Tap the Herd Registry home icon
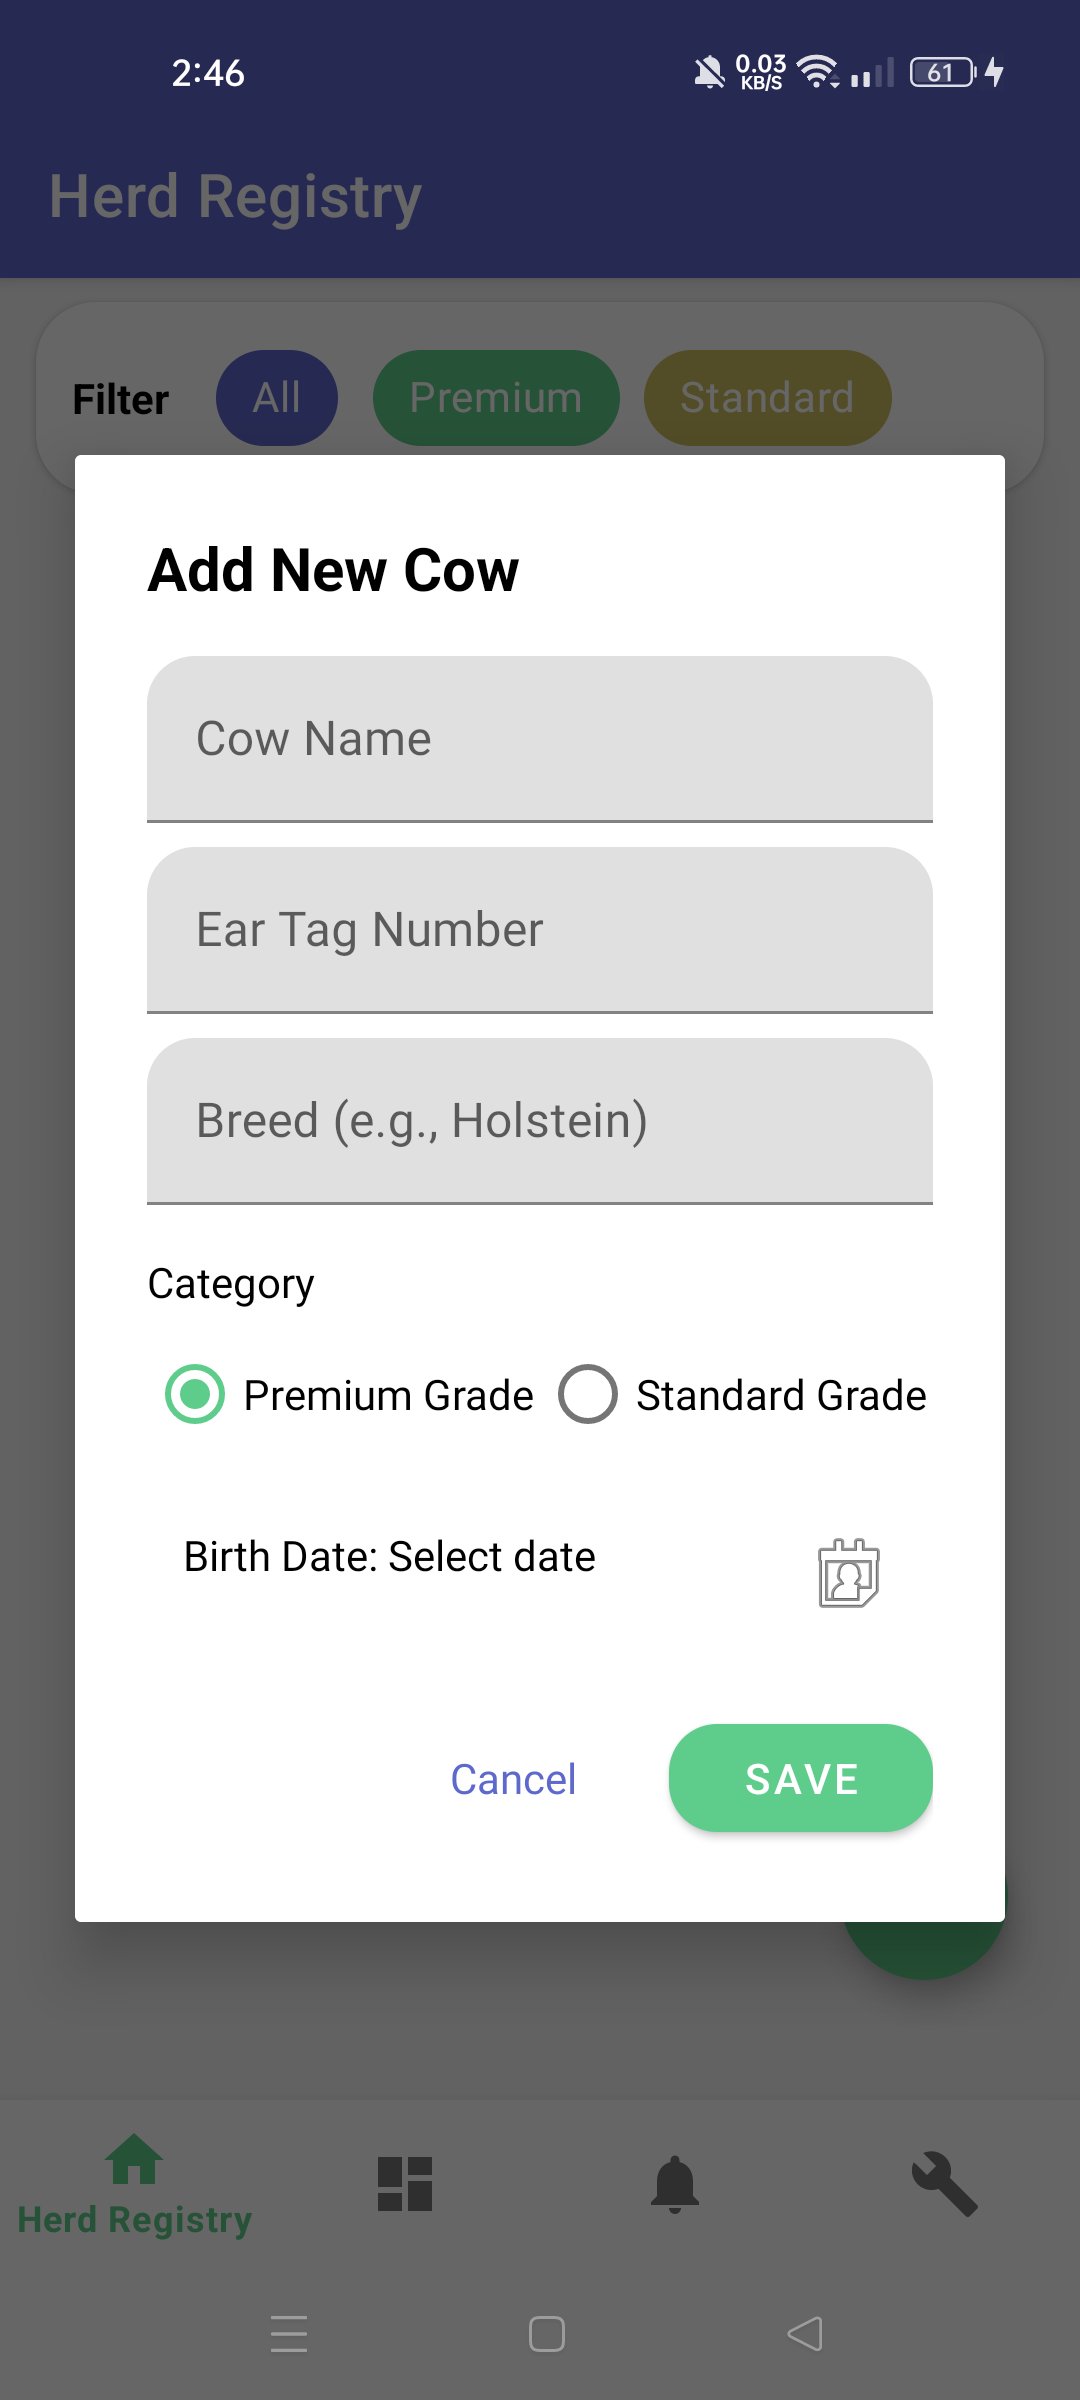The width and height of the screenshot is (1080, 2400). [x=134, y=2160]
